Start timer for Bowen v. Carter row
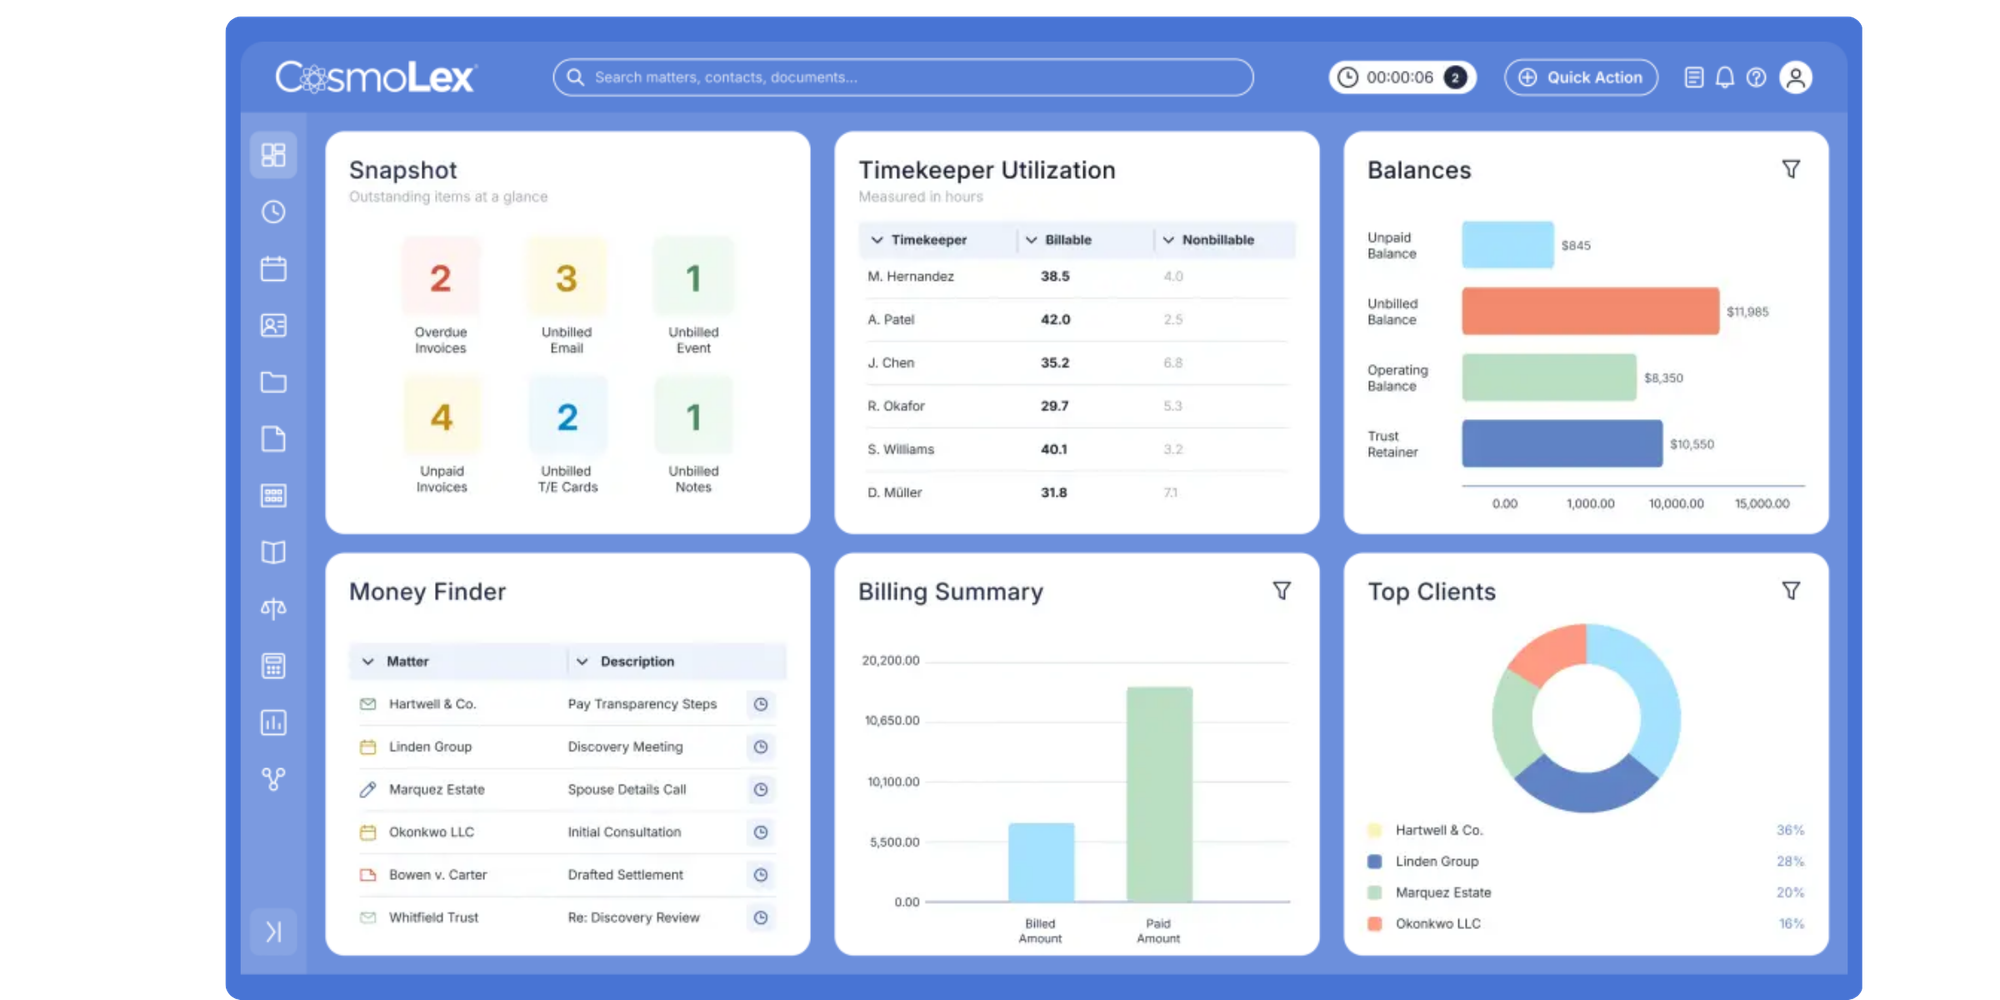2000x1000 pixels. 761,875
